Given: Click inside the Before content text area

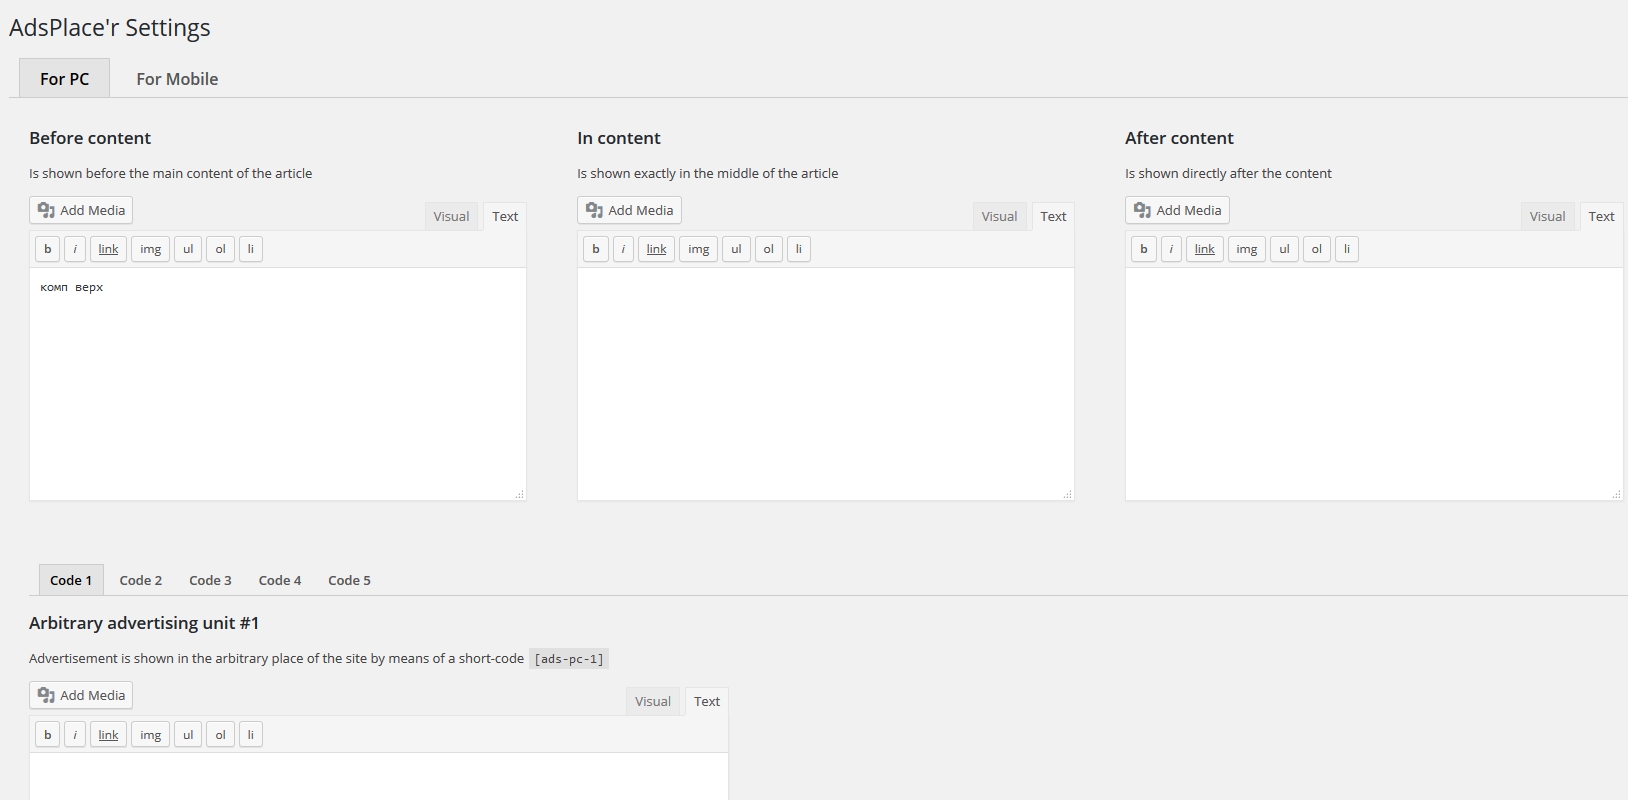Looking at the screenshot, I should tap(278, 384).
